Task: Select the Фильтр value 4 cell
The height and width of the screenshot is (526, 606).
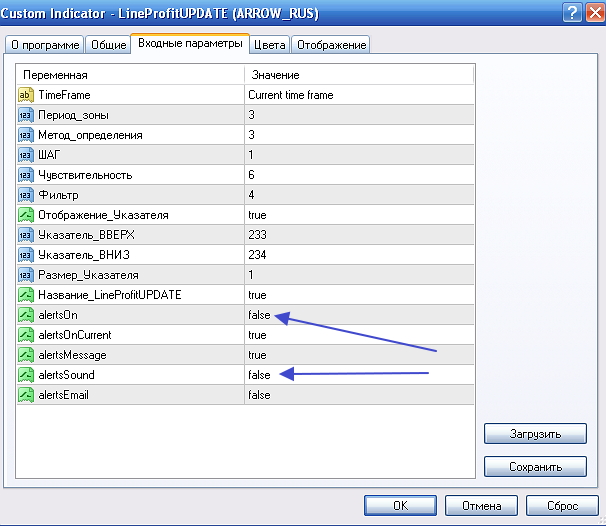Action: (x=359, y=195)
